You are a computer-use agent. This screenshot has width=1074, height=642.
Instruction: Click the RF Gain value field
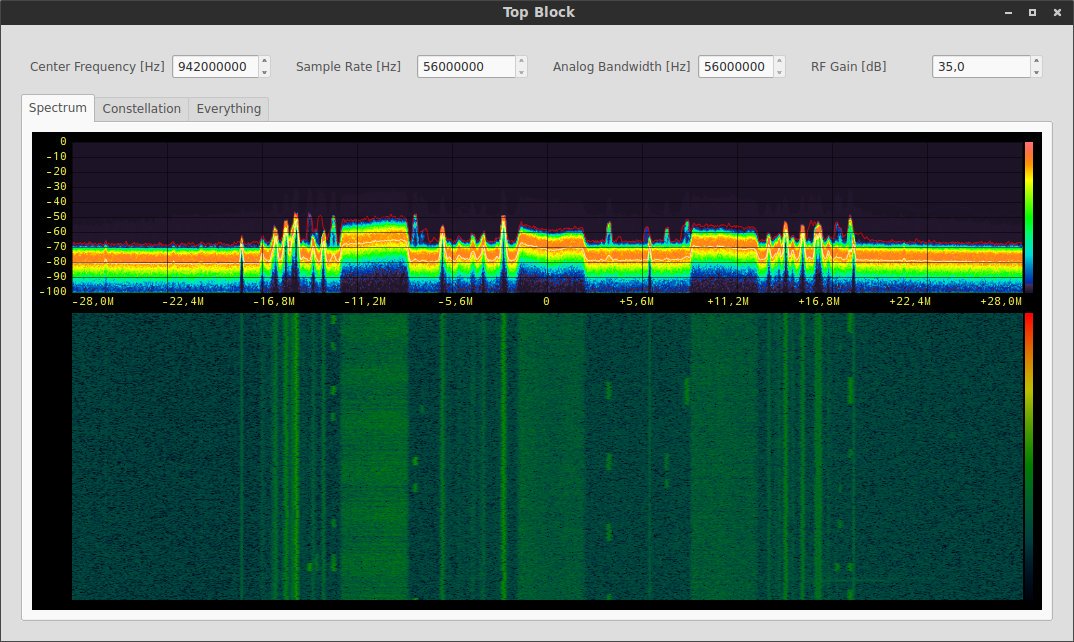(x=980, y=67)
